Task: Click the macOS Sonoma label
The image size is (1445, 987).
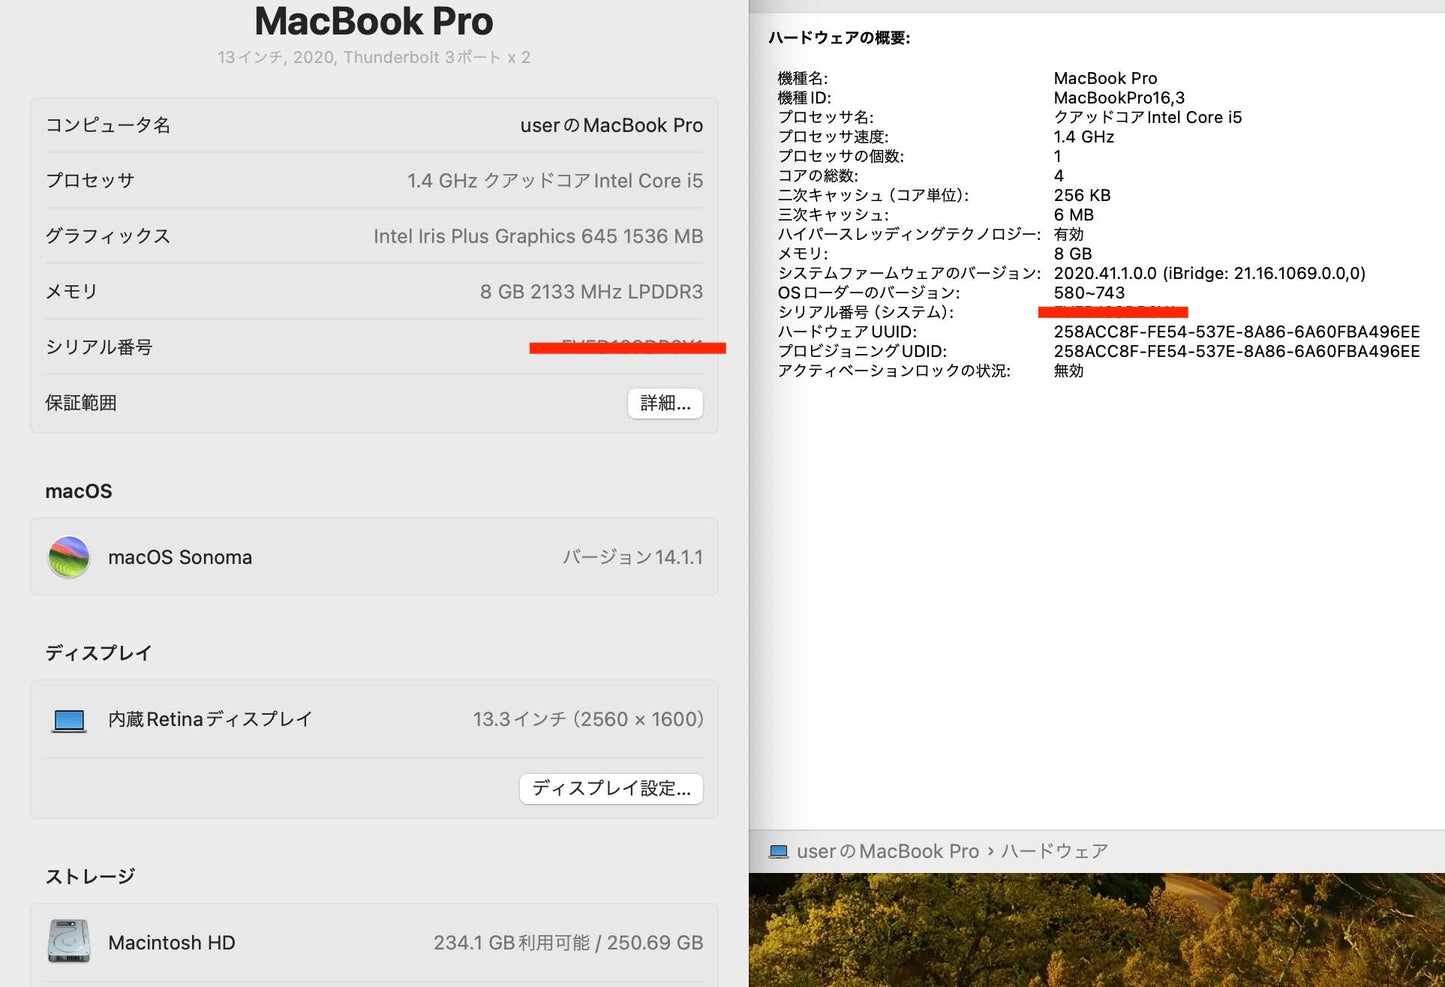Action: click(x=180, y=557)
